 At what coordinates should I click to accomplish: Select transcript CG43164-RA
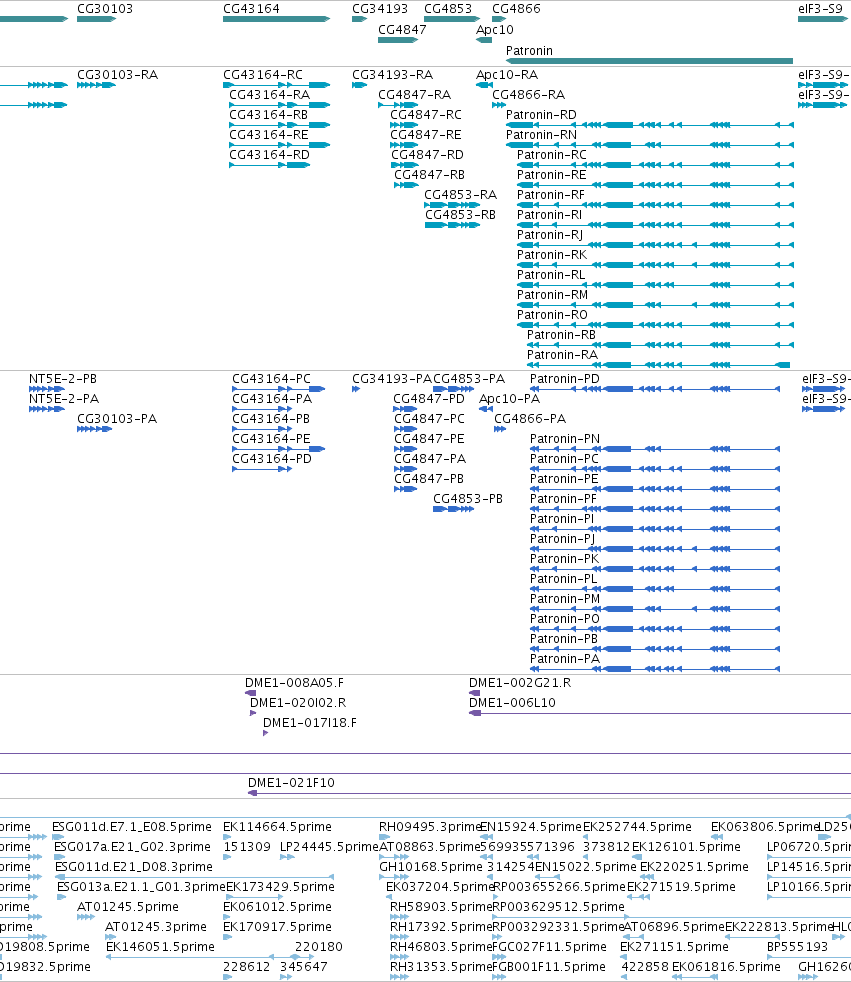pyautogui.click(x=279, y=105)
